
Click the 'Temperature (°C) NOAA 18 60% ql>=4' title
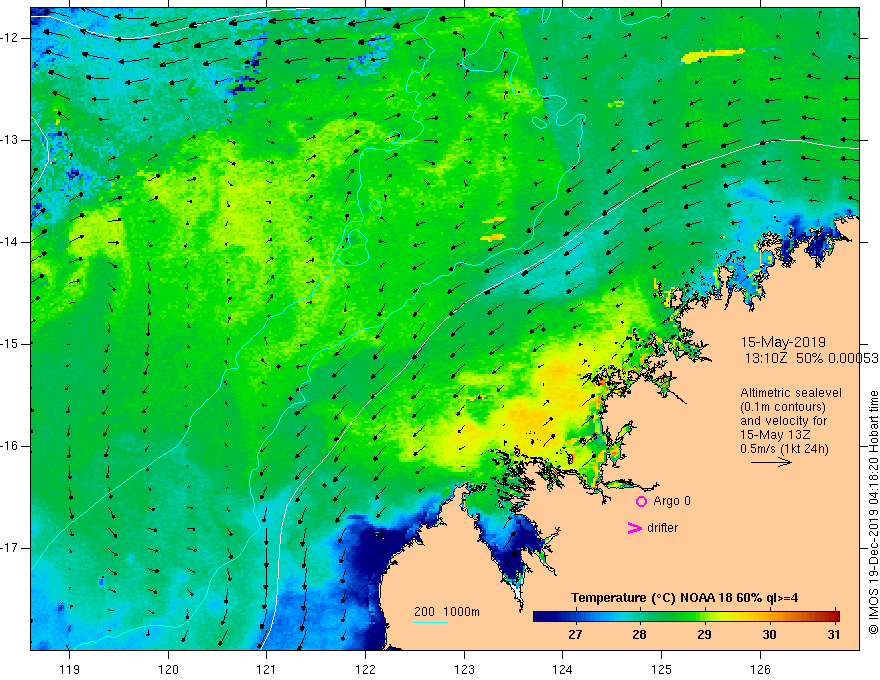point(685,598)
